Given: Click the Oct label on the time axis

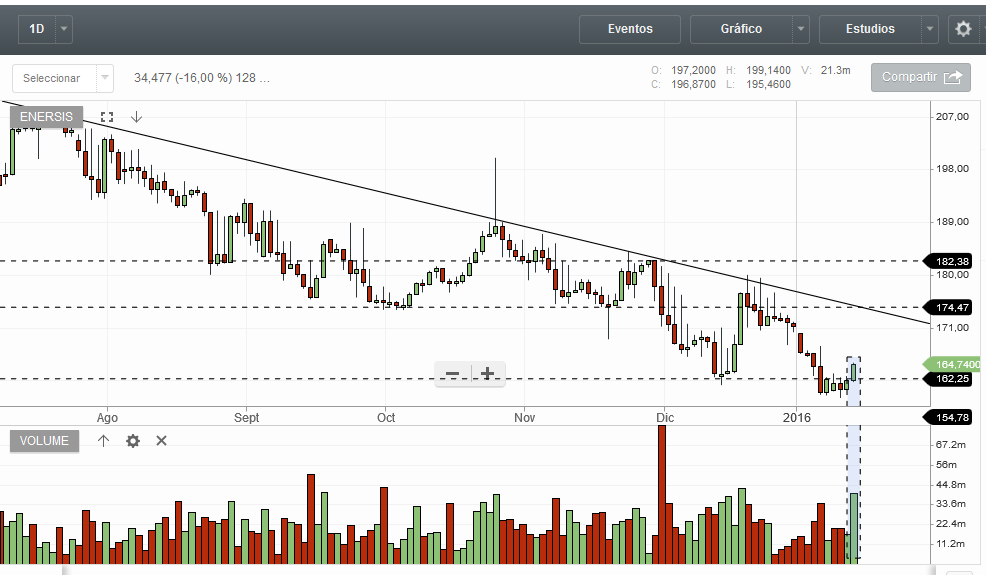Looking at the screenshot, I should pos(386,418).
